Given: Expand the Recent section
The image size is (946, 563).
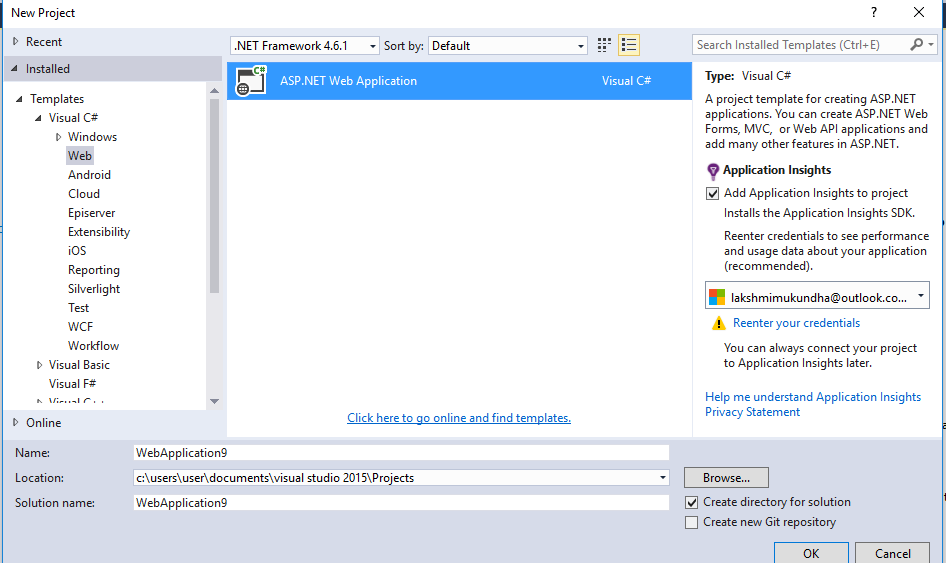Looking at the screenshot, I should click(x=16, y=41).
